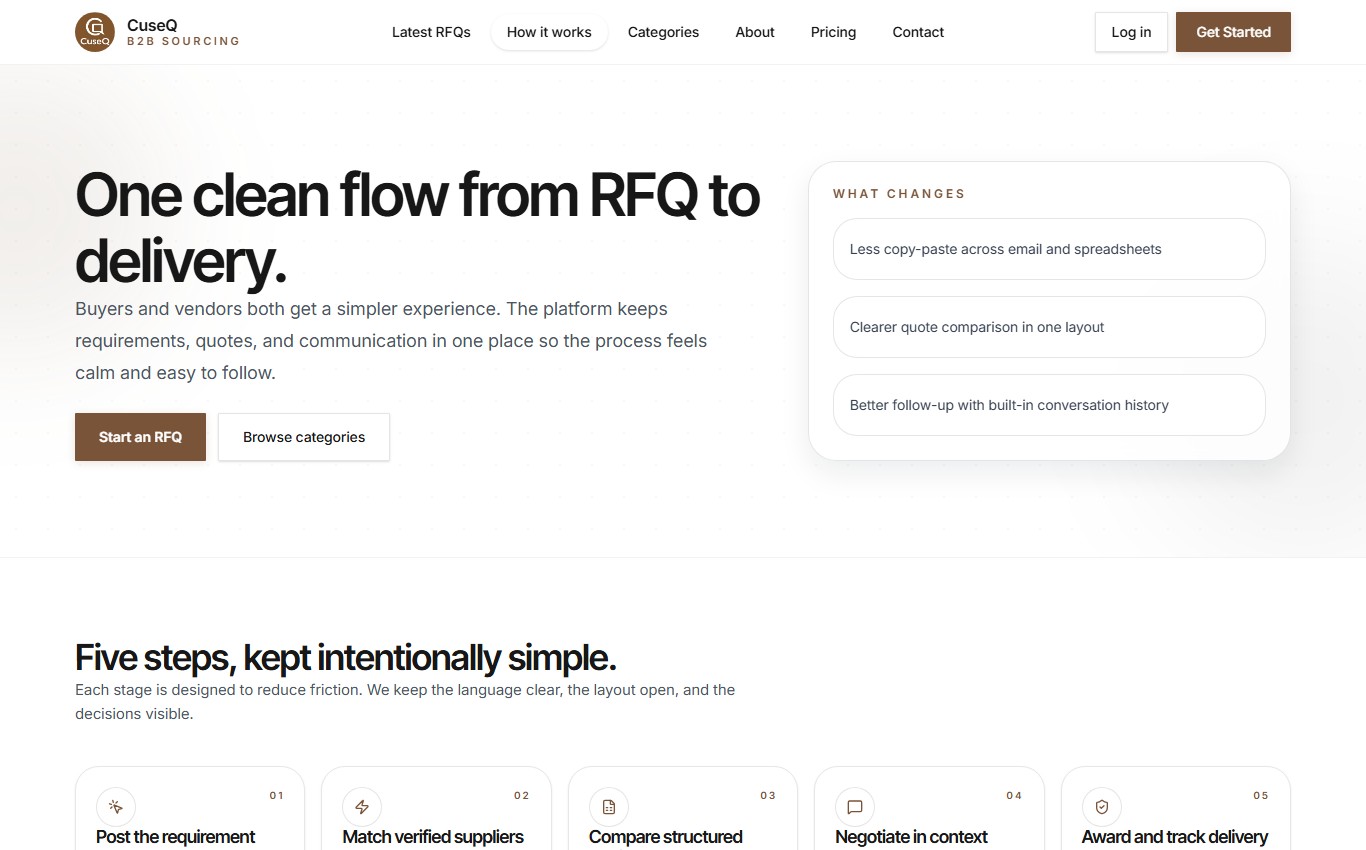Navigate to the Contact page
This screenshot has width=1366, height=850.
[918, 32]
